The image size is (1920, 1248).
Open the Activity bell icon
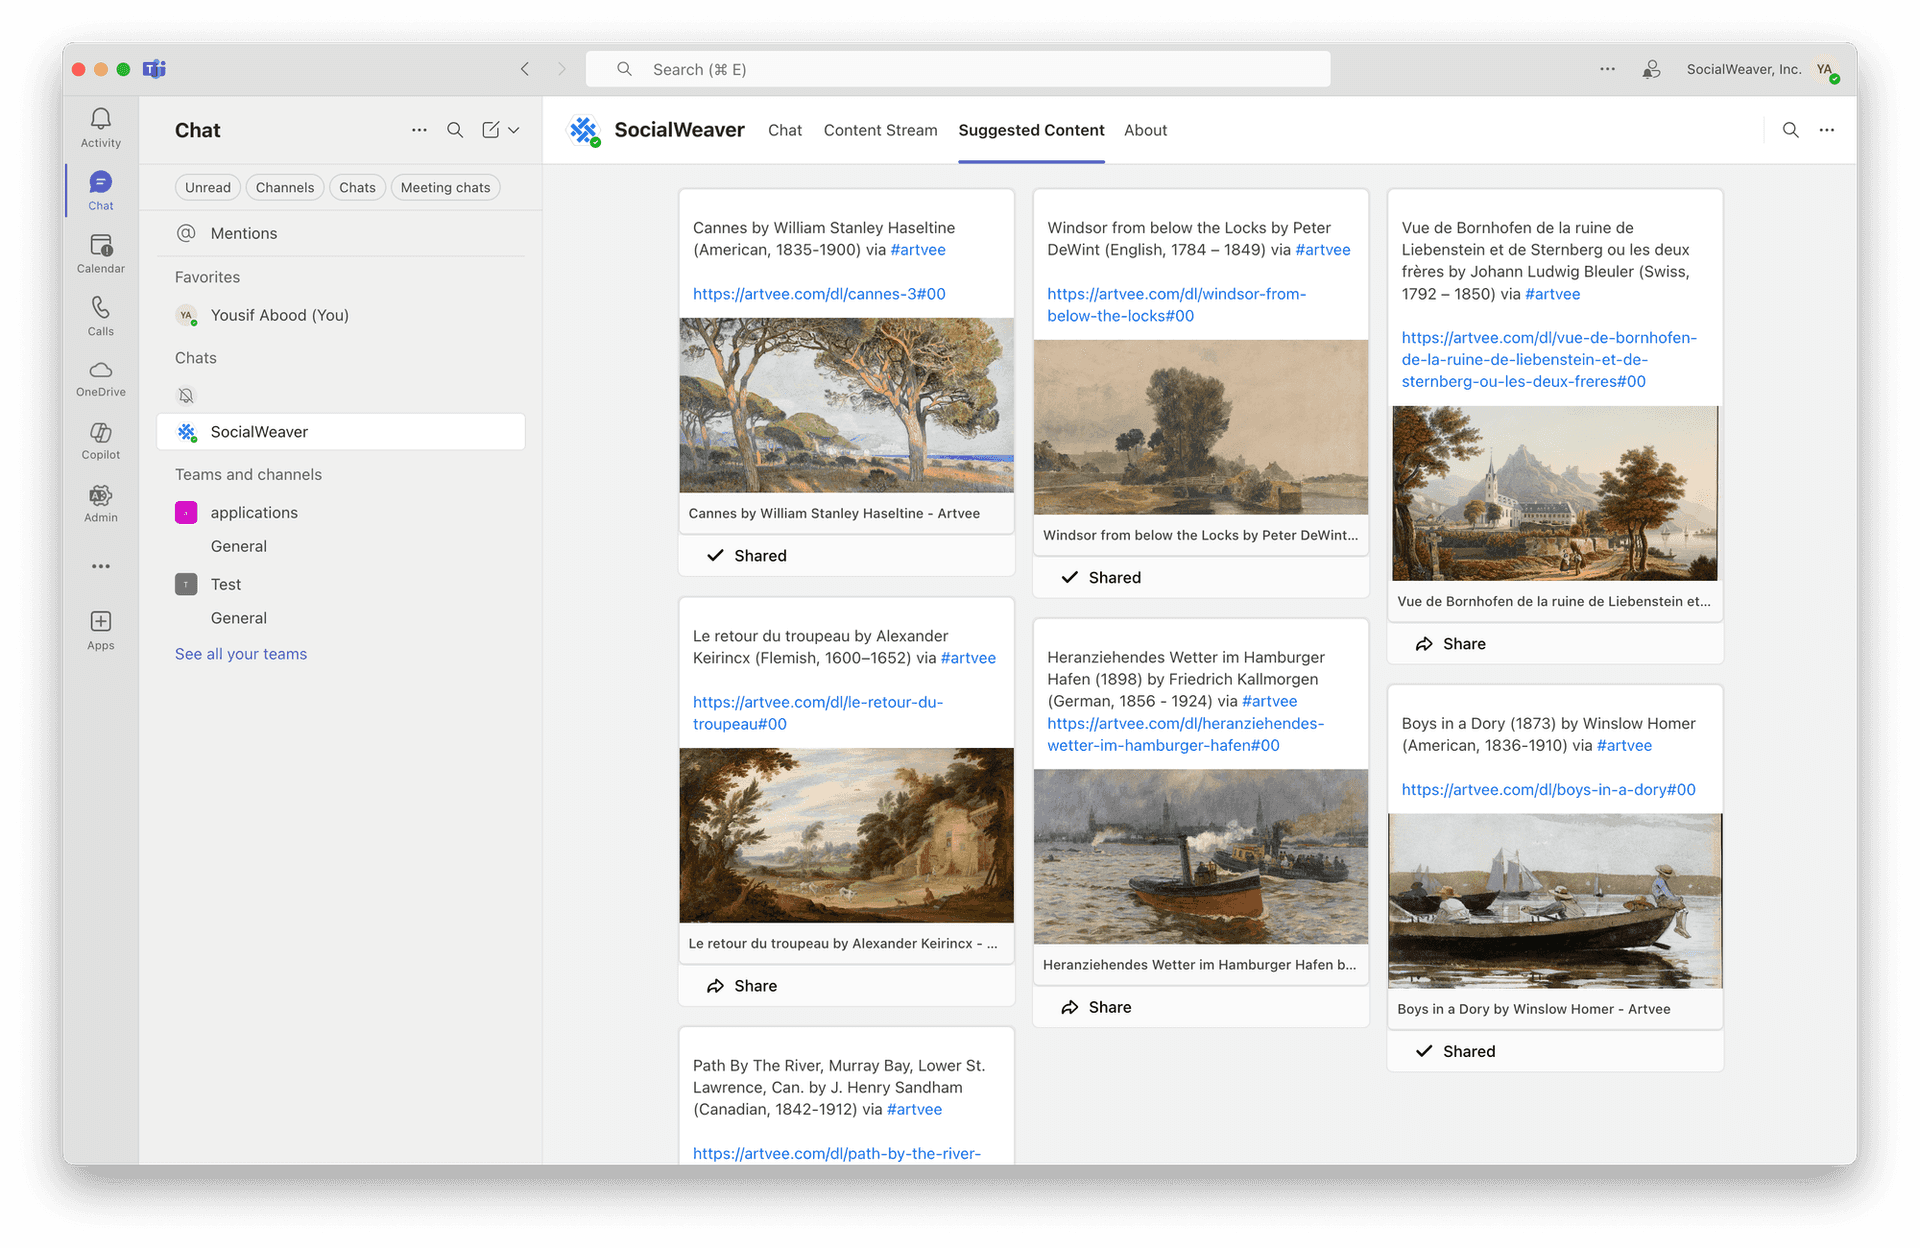[x=100, y=120]
